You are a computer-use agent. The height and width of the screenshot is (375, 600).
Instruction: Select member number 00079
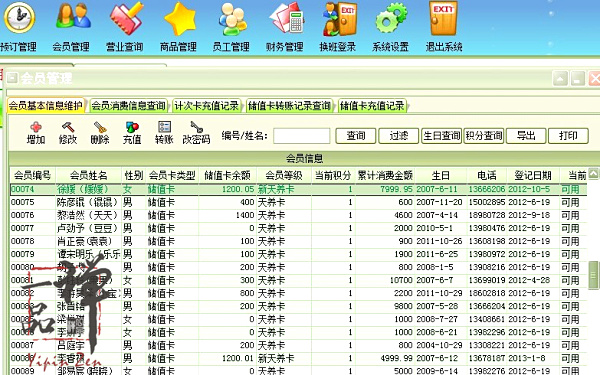pyautogui.click(x=23, y=254)
